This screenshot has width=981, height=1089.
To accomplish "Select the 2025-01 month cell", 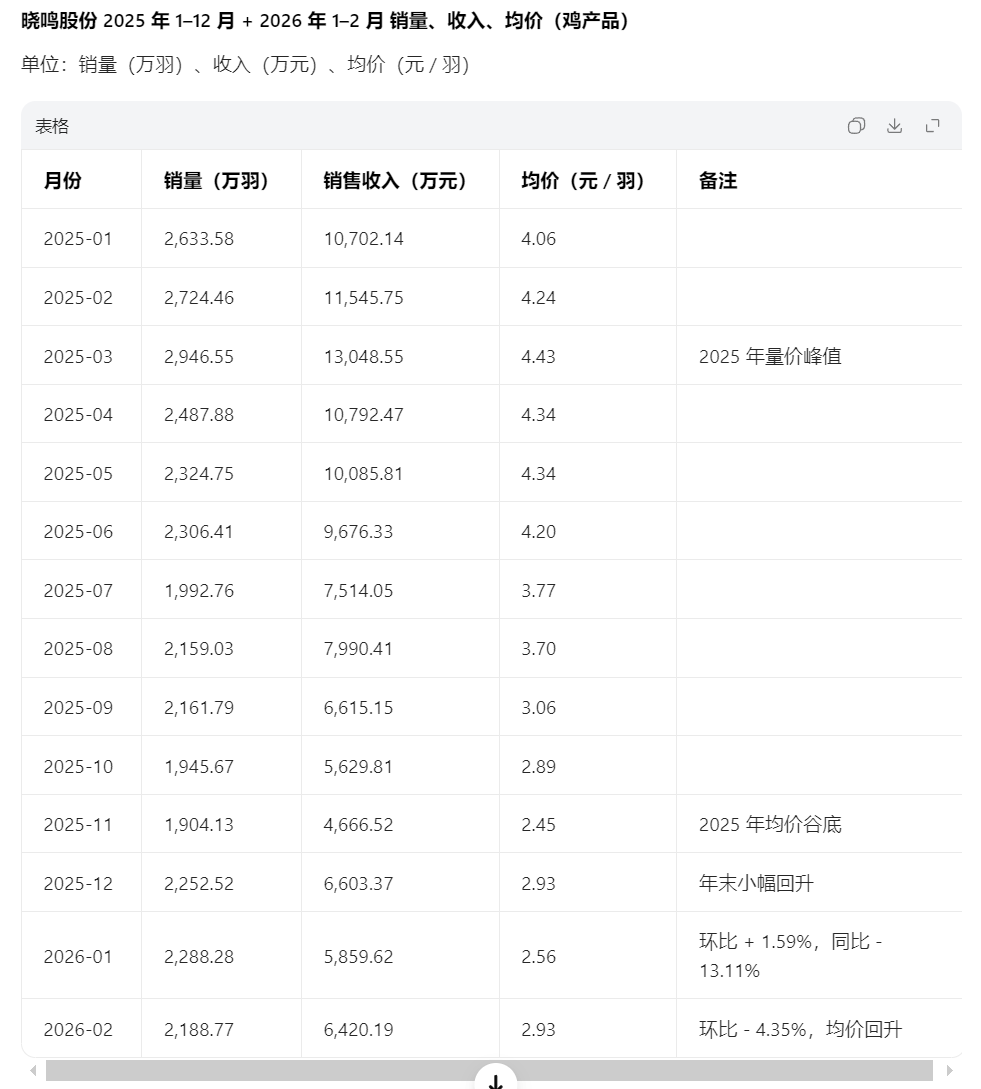I will point(78,239).
